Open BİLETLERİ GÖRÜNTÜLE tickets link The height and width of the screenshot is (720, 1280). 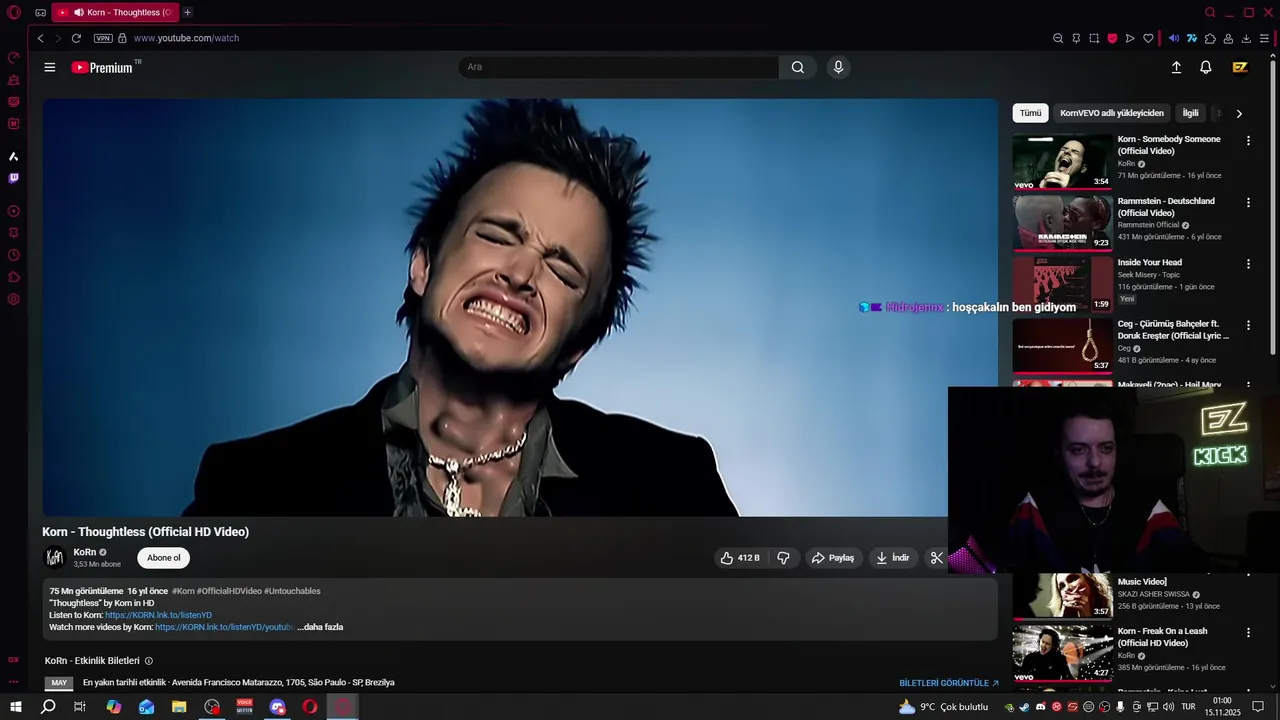click(x=949, y=683)
